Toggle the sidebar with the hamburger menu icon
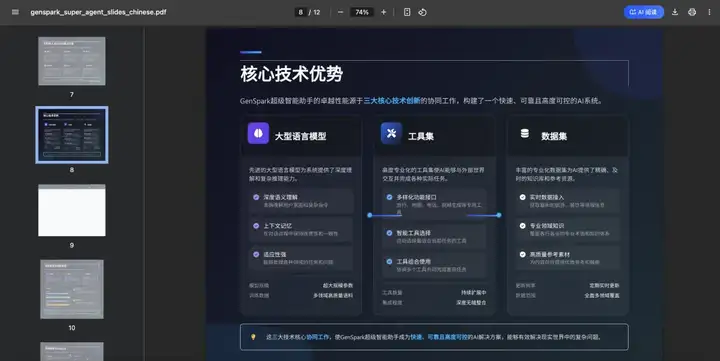This screenshot has width=720, height=361. pos(15,12)
